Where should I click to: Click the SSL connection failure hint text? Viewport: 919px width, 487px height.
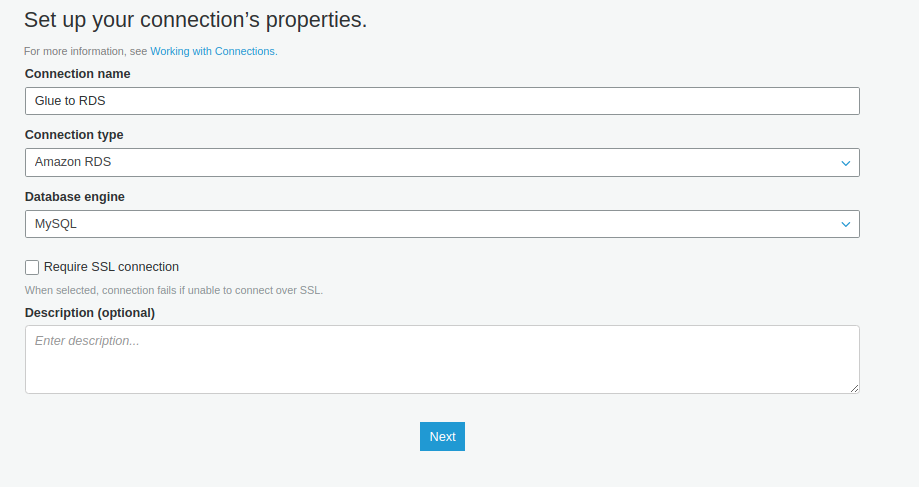(x=174, y=290)
